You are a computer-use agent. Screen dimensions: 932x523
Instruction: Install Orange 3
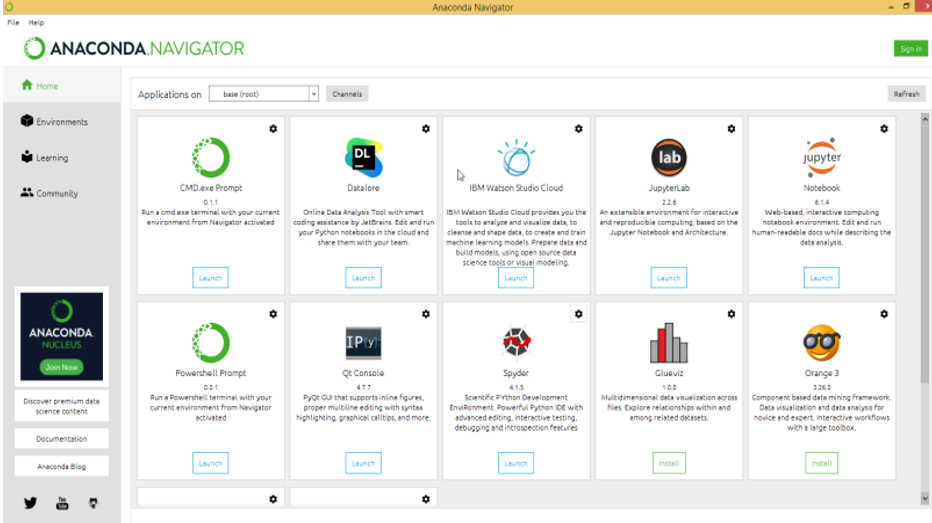821,463
